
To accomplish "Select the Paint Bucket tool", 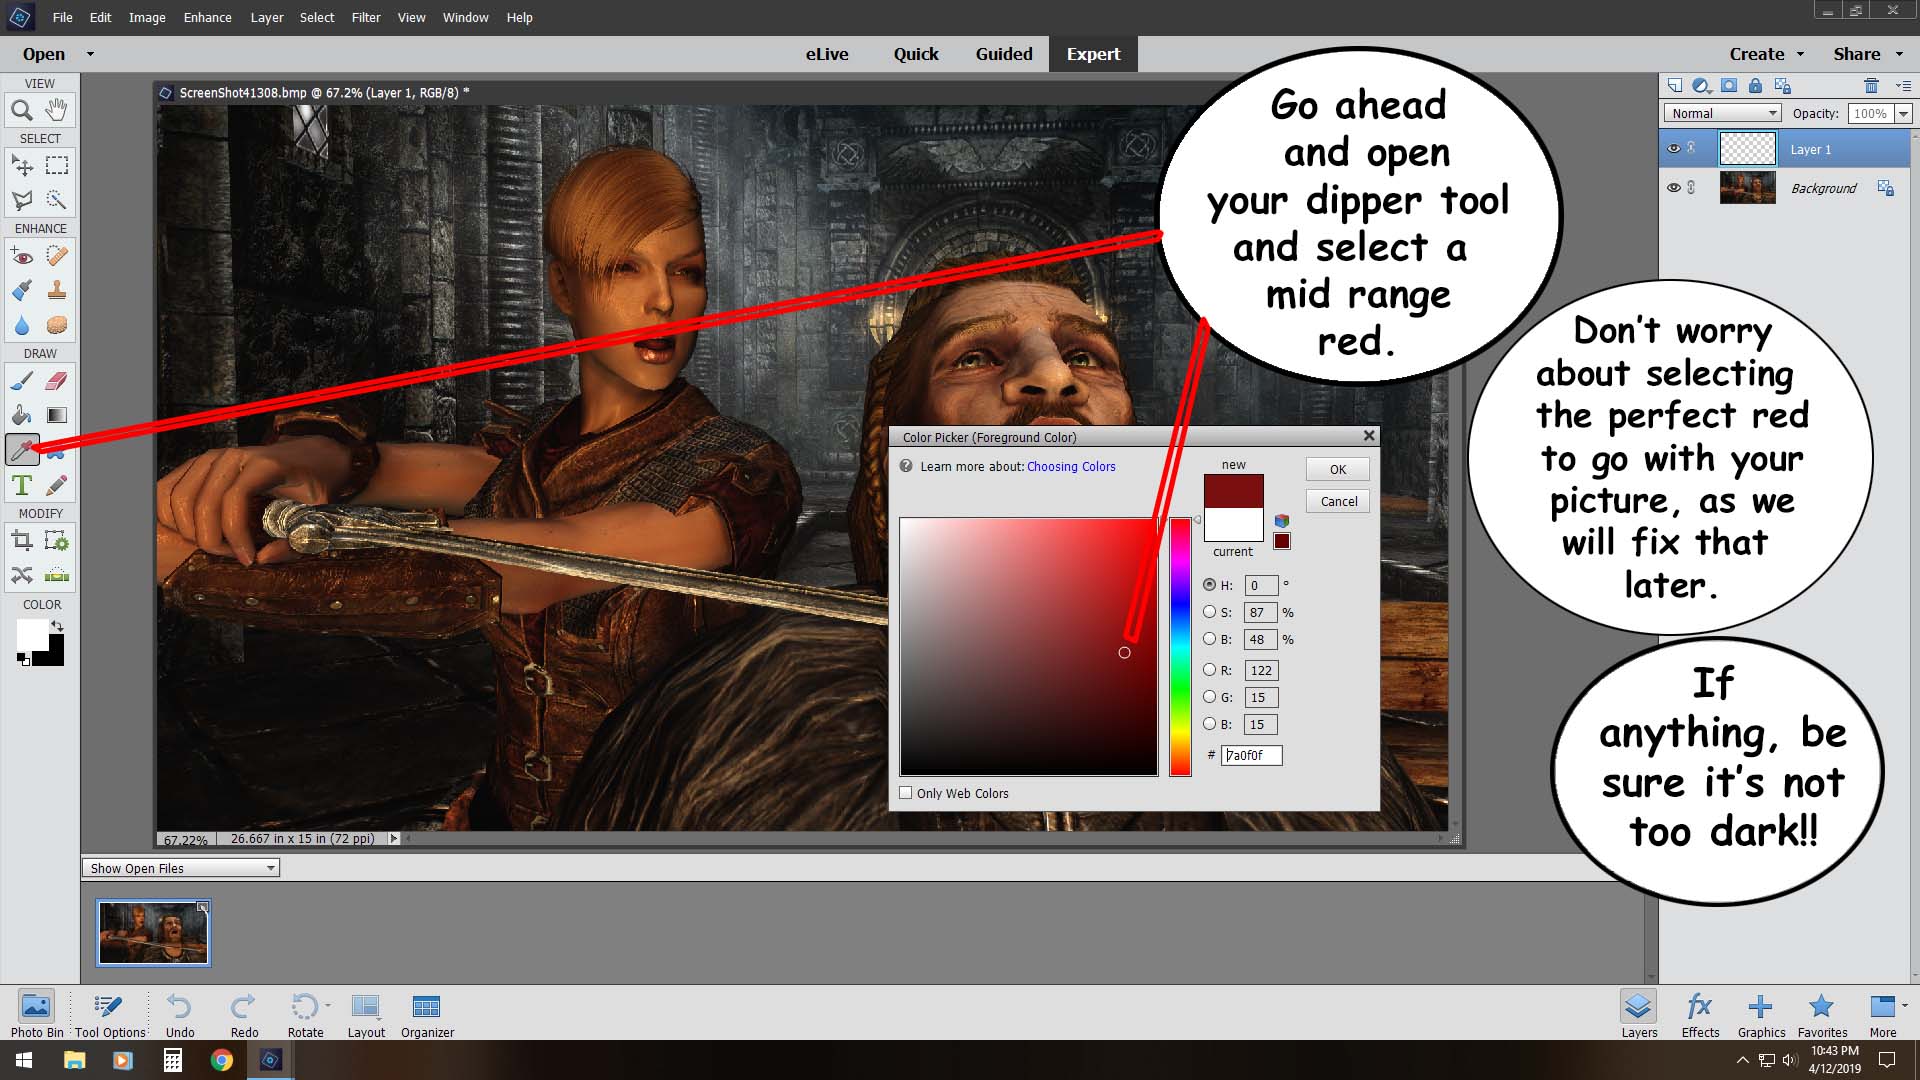I will [x=22, y=415].
